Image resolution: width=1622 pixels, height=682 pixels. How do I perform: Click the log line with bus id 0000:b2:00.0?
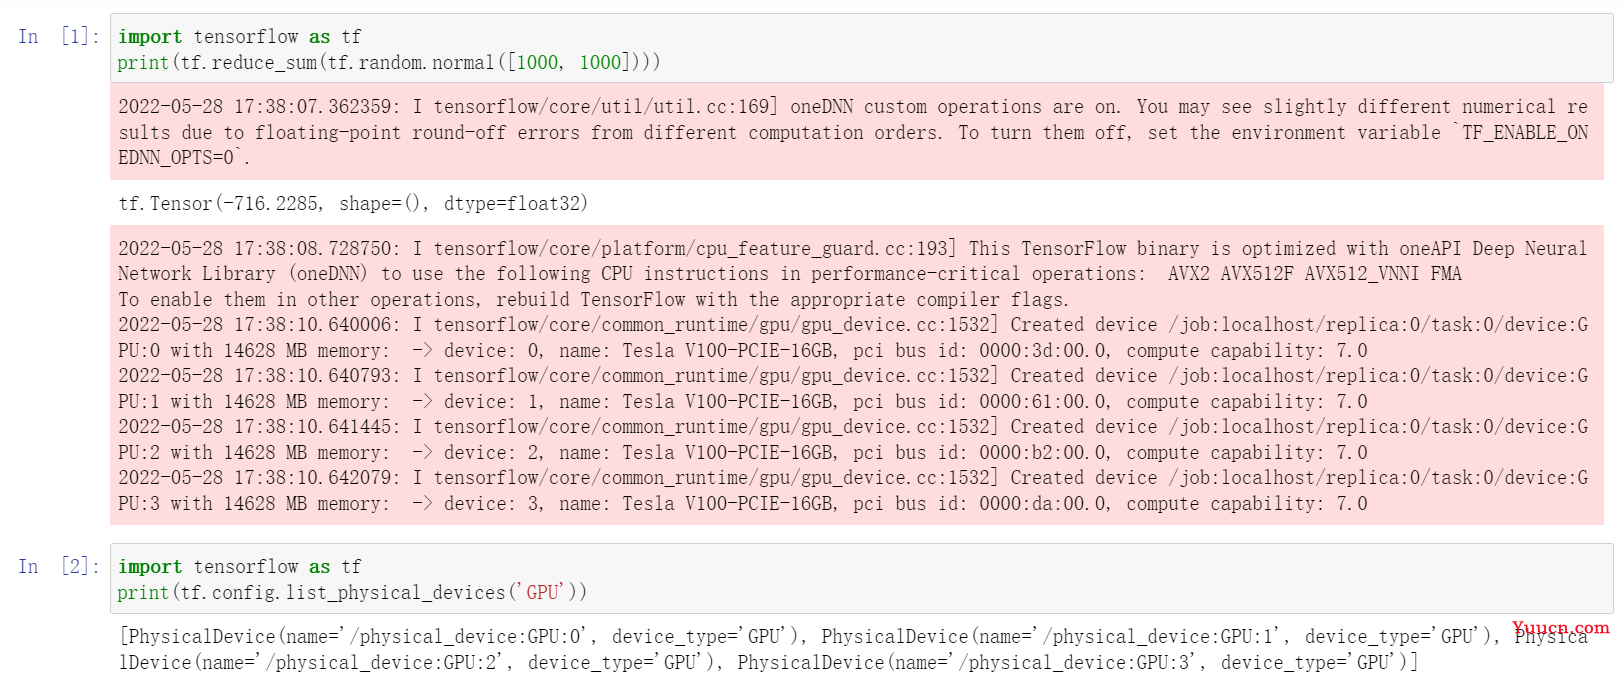click(852, 440)
